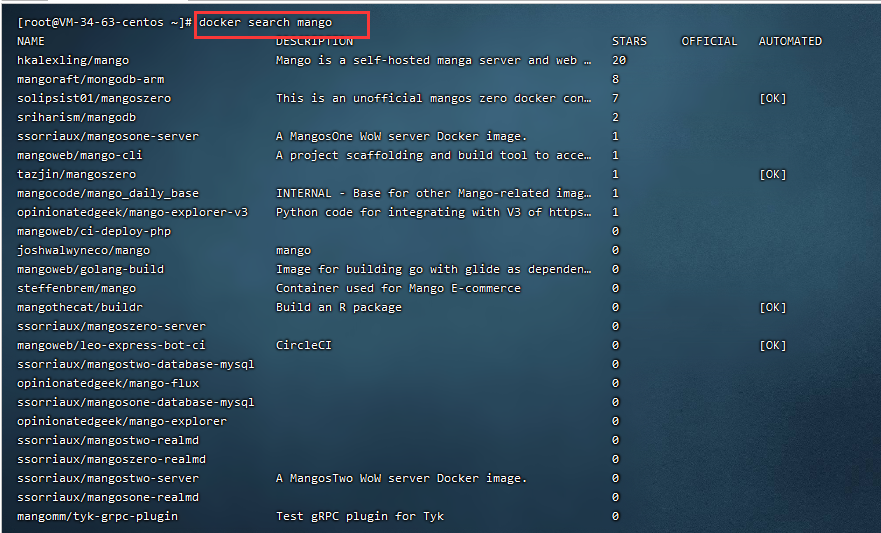
Task: Click the shell prompt [root@VM-34-63-centos ~]#
Action: 105,22
